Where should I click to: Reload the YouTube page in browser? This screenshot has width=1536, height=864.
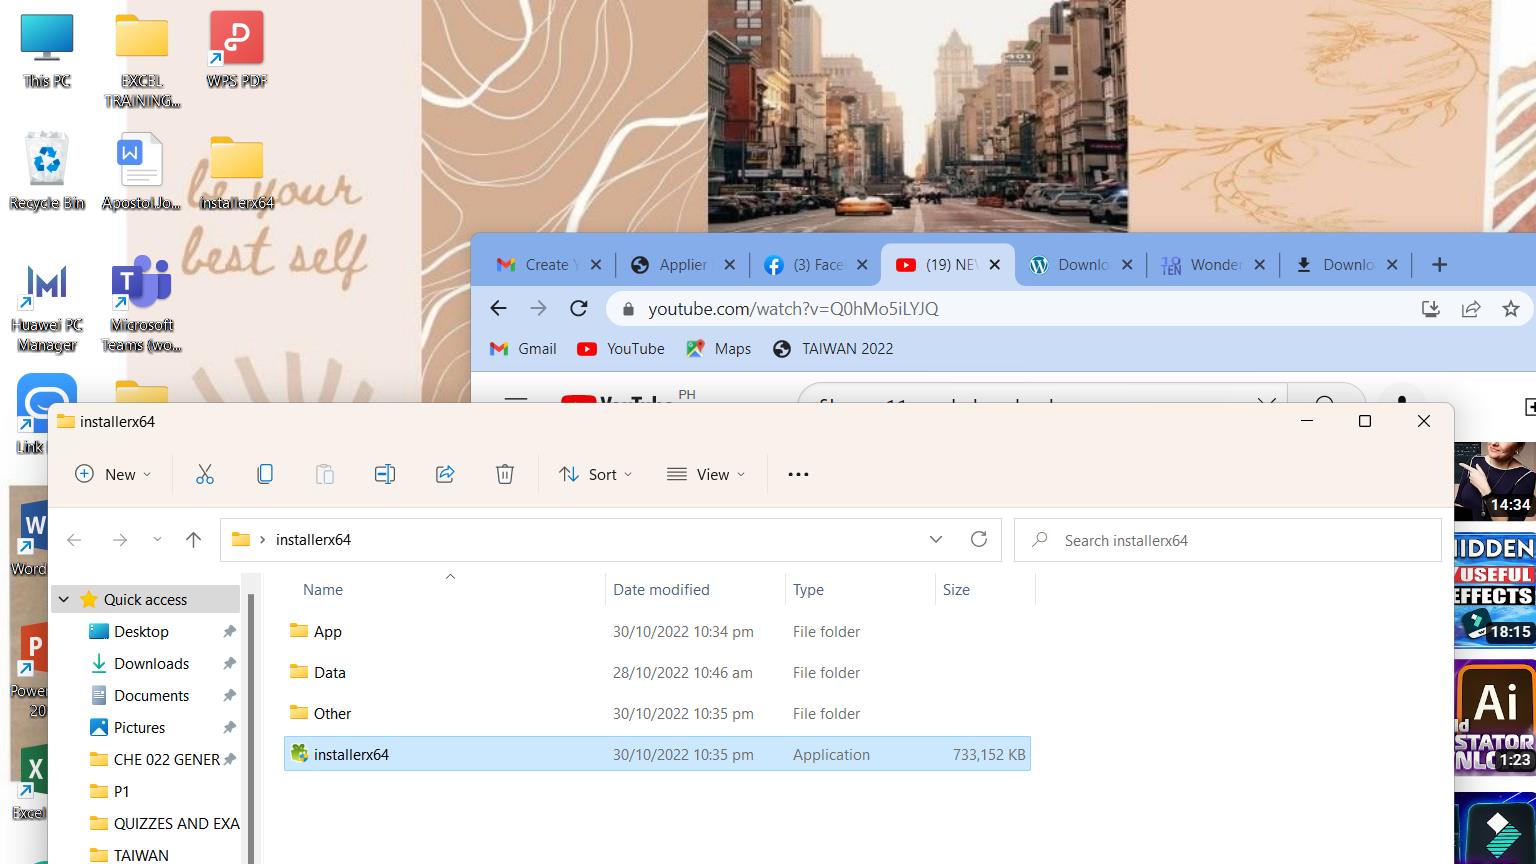578,309
